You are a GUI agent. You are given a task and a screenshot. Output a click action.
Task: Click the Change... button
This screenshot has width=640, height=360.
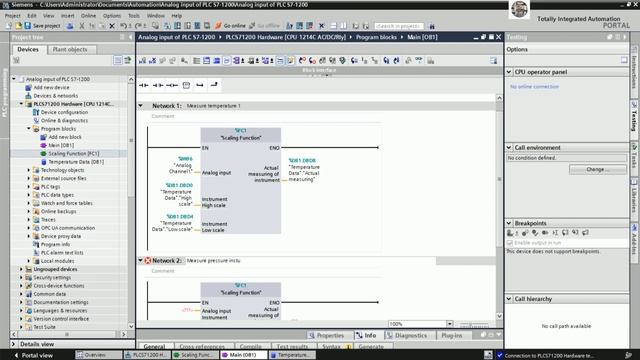coord(598,169)
